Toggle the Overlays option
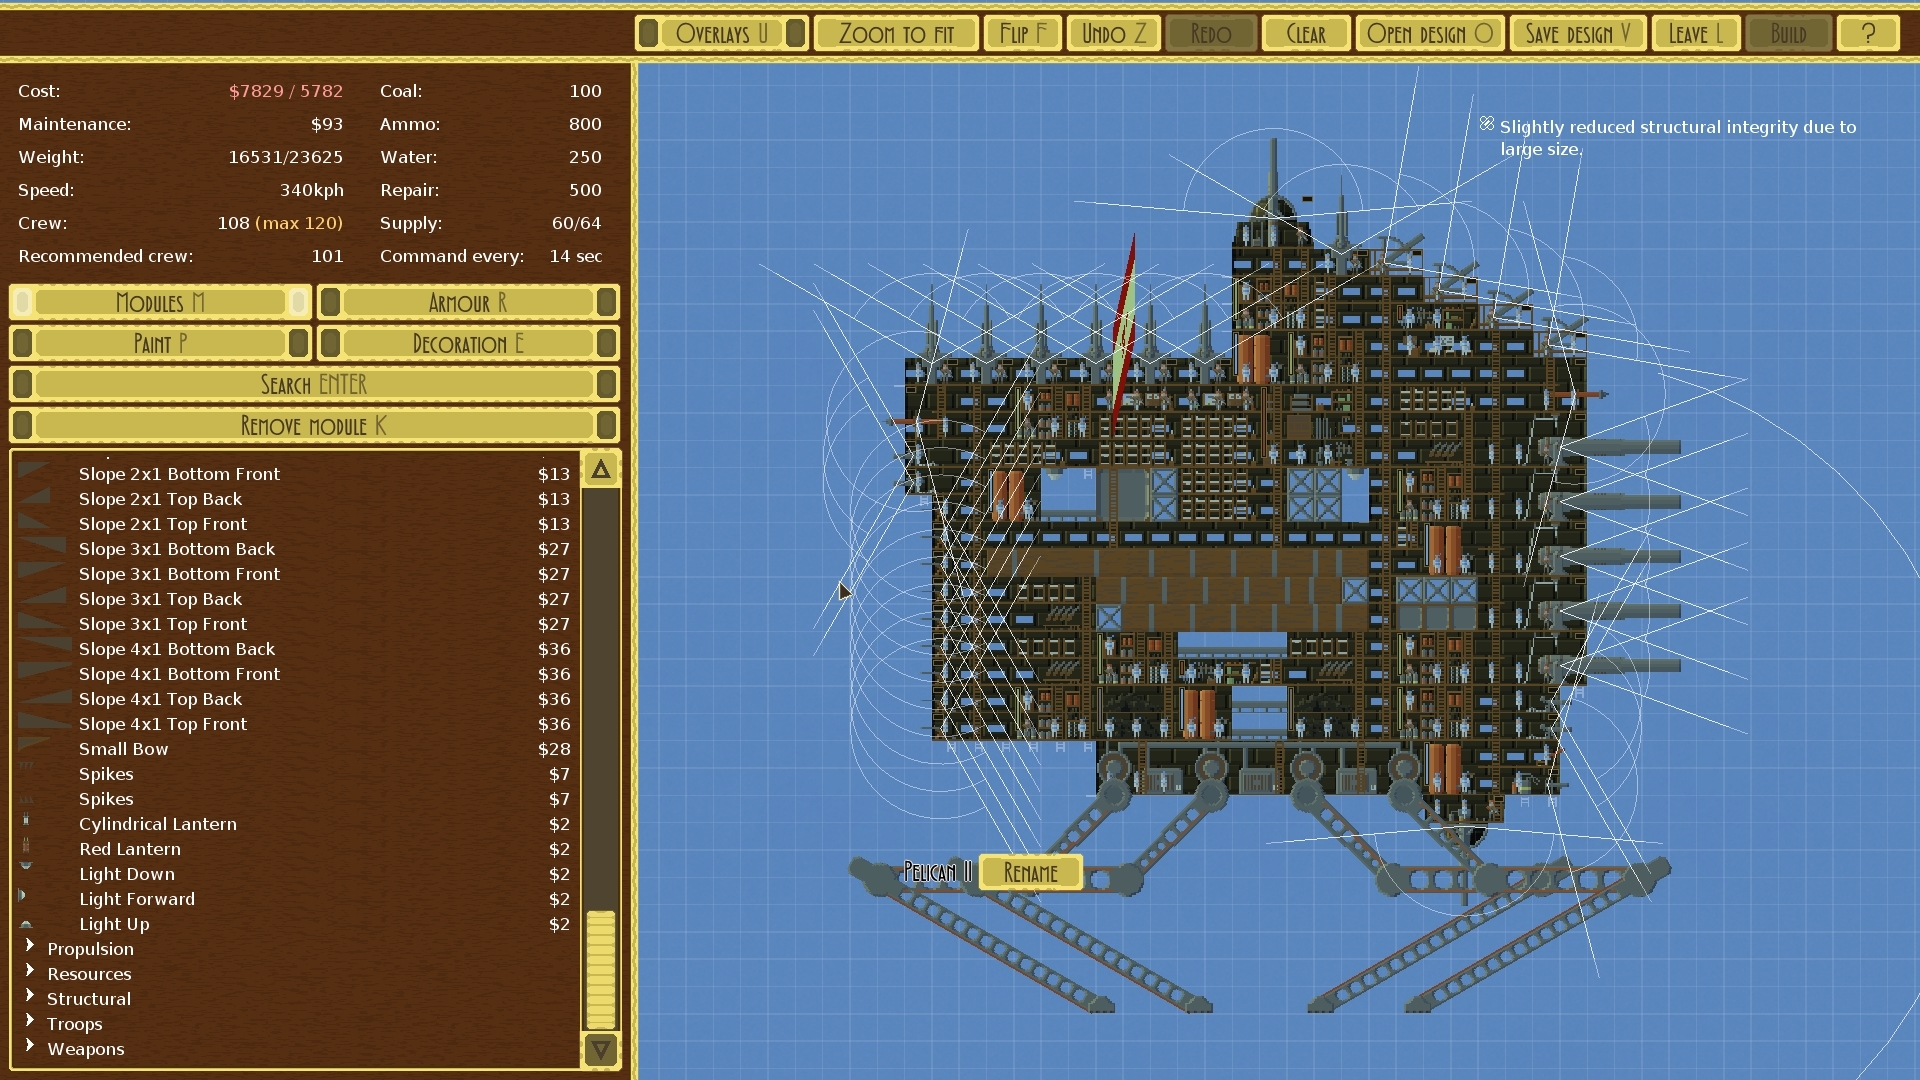This screenshot has width=1920, height=1080. pyautogui.click(x=721, y=34)
